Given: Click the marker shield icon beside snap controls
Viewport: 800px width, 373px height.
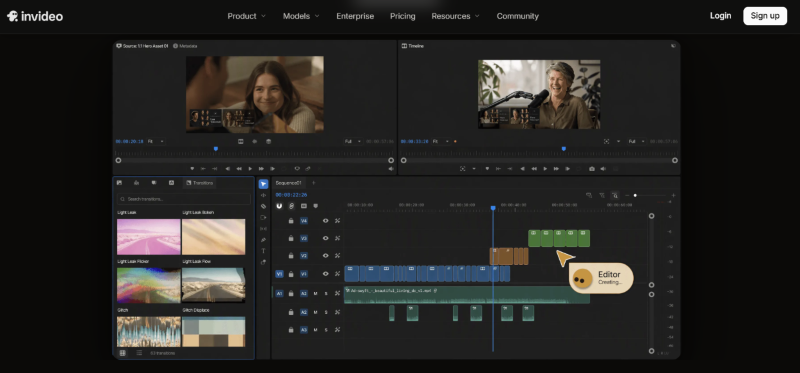Looking at the screenshot, I should [x=315, y=206].
